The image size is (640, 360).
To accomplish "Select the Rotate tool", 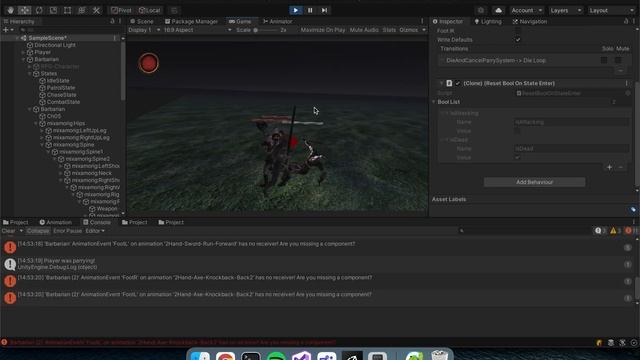I will pyautogui.click(x=39, y=10).
